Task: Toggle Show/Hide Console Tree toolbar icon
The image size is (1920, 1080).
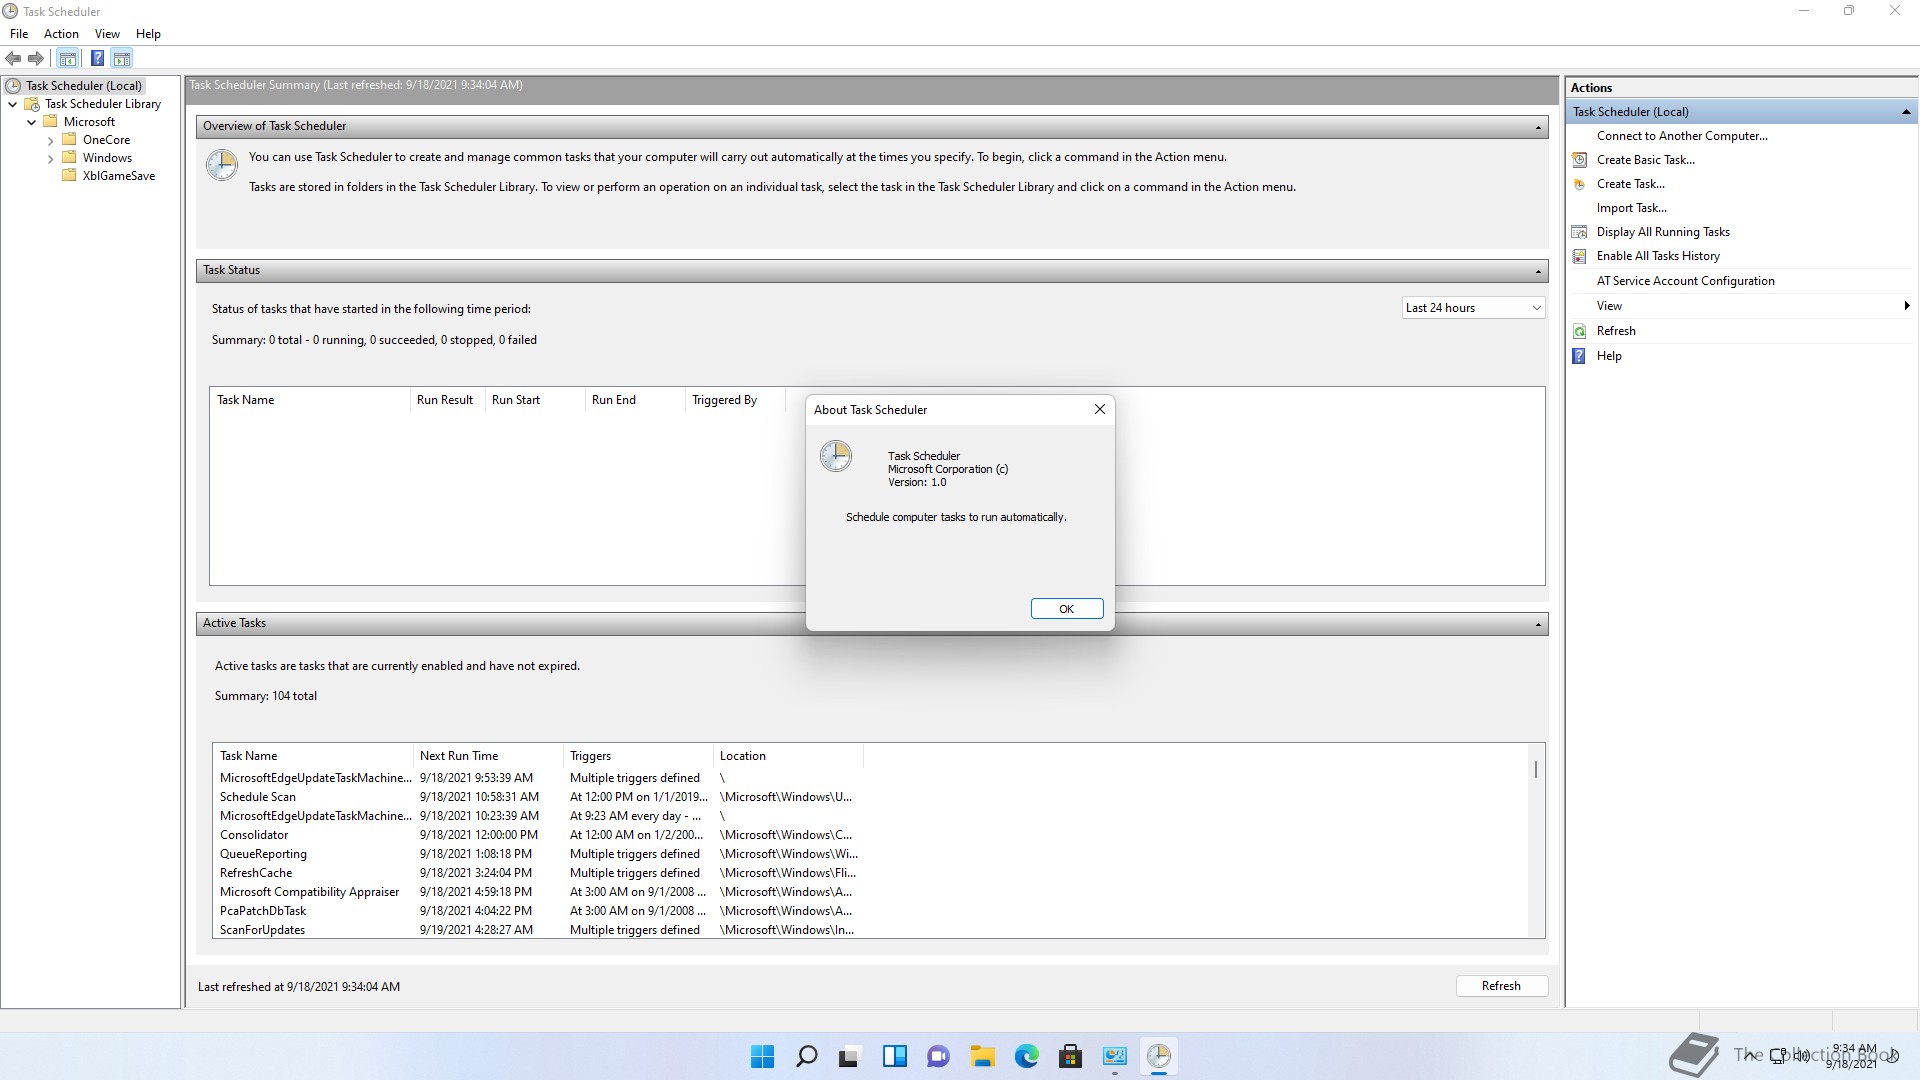Action: pos(68,58)
